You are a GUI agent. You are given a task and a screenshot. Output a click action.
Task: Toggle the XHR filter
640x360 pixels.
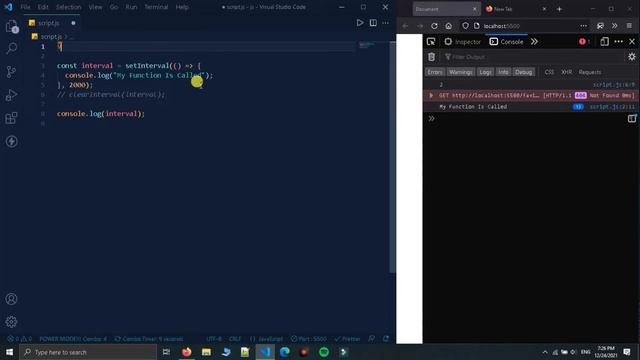[567, 72]
